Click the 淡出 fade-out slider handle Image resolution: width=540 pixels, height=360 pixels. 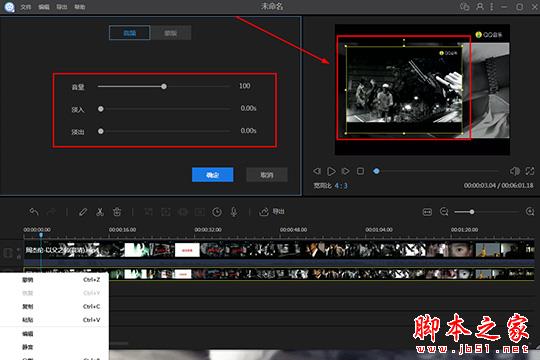(x=101, y=131)
